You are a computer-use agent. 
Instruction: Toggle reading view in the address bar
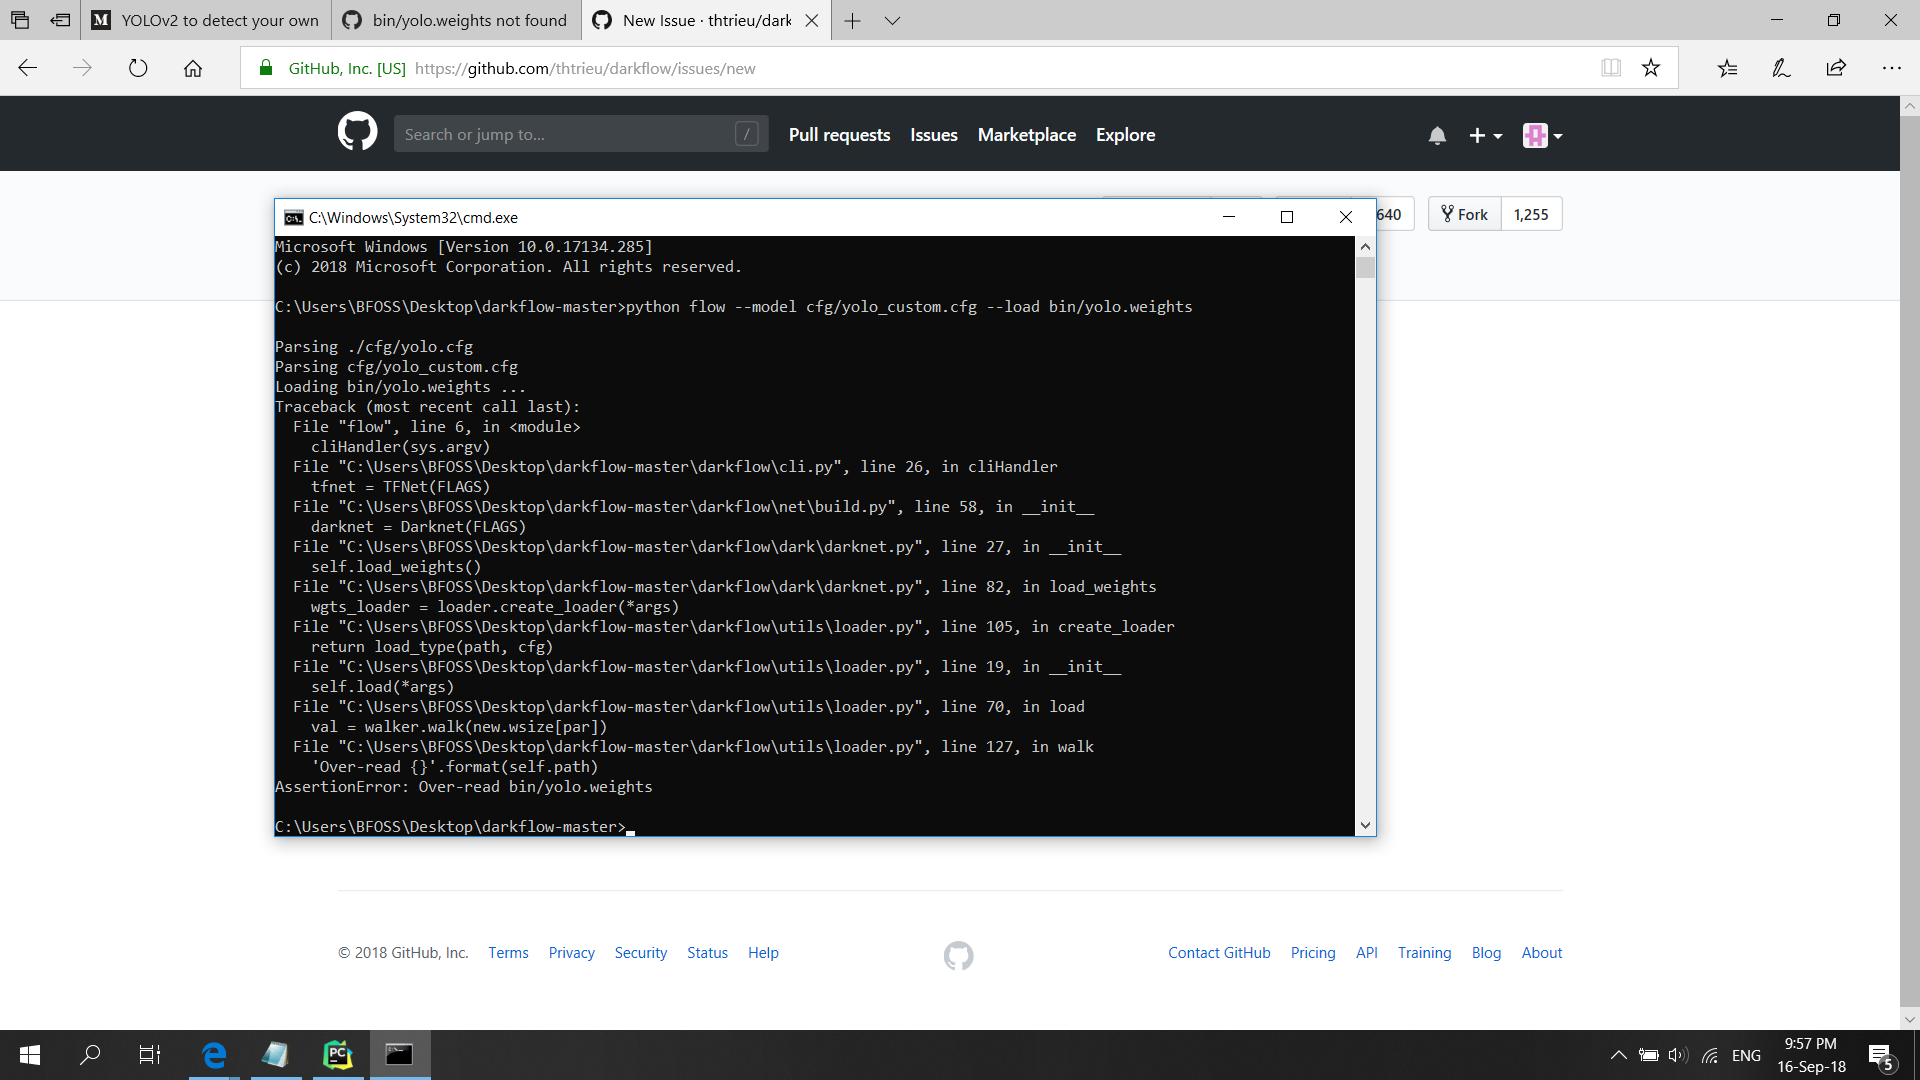pos(1610,68)
